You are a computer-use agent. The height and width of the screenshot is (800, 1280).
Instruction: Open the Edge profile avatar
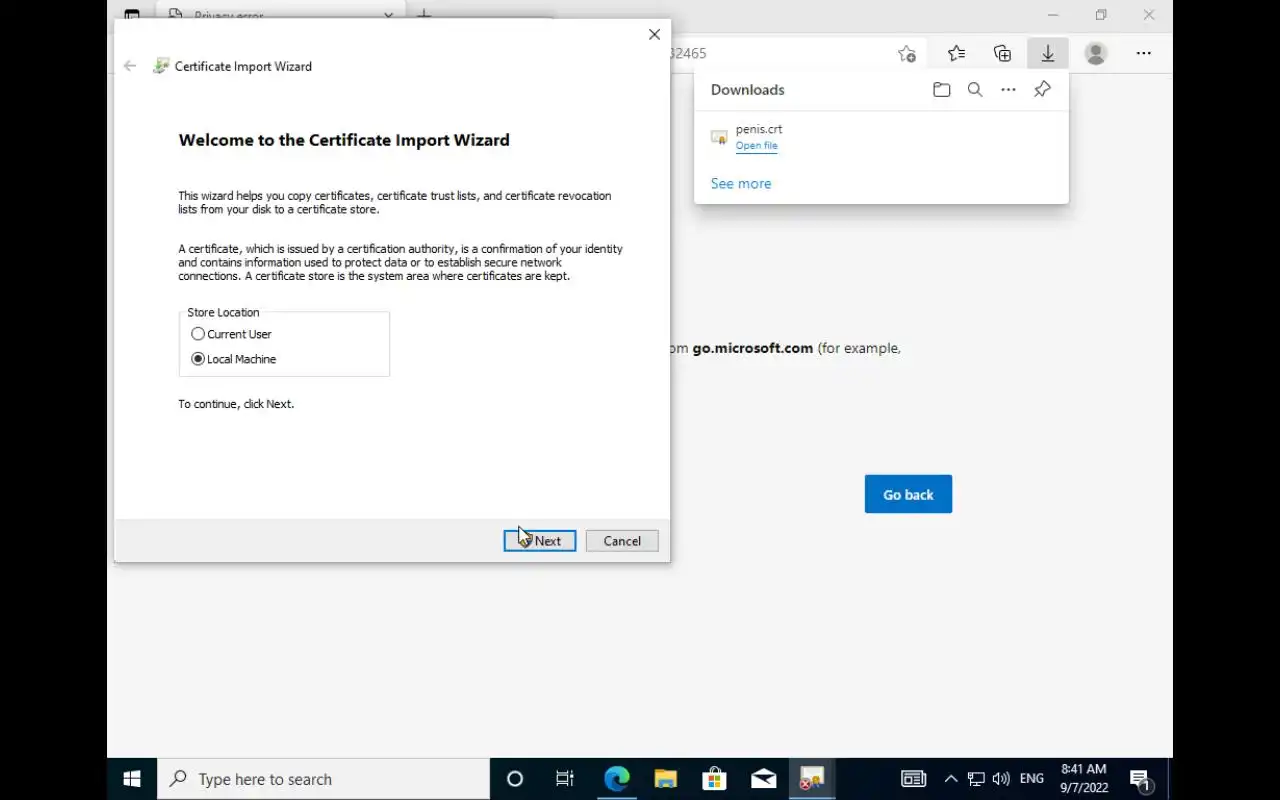pos(1096,53)
